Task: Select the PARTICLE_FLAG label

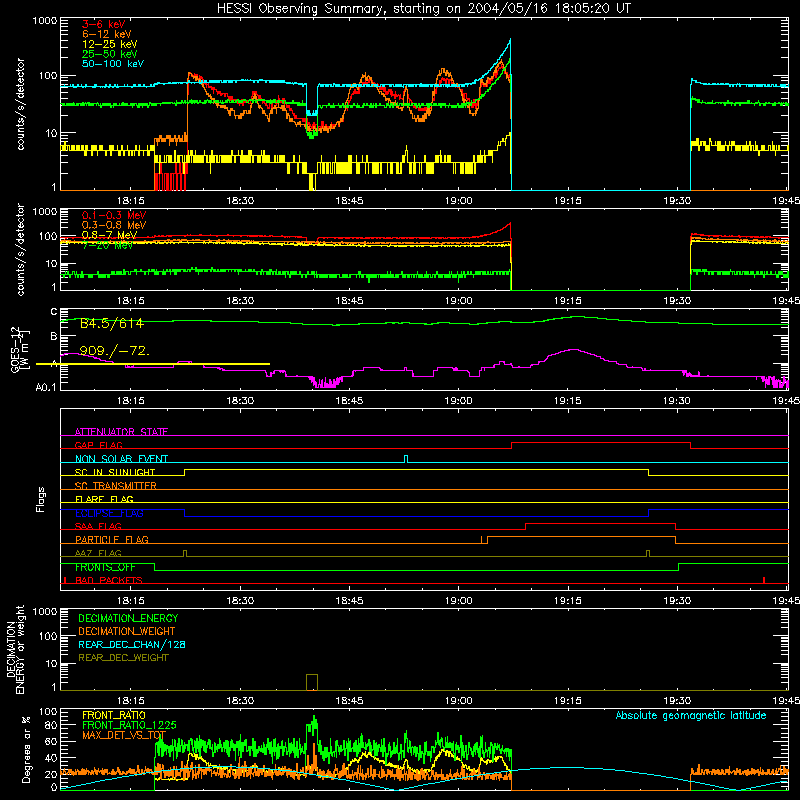Action: point(112,539)
